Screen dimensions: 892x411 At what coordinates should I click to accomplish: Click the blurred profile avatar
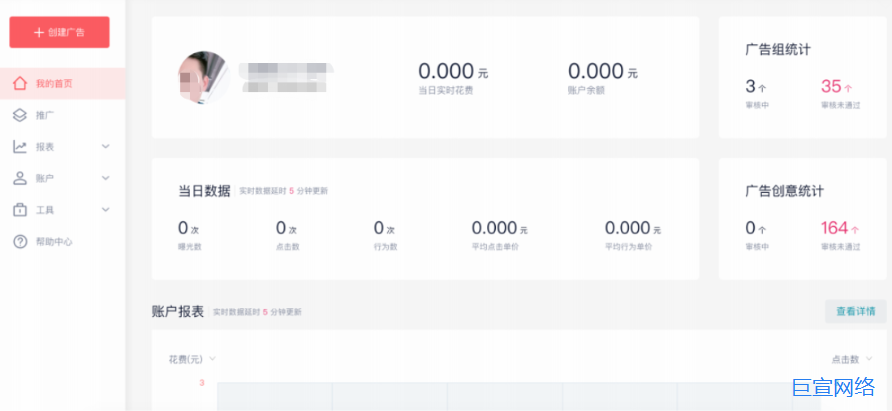[x=204, y=77]
